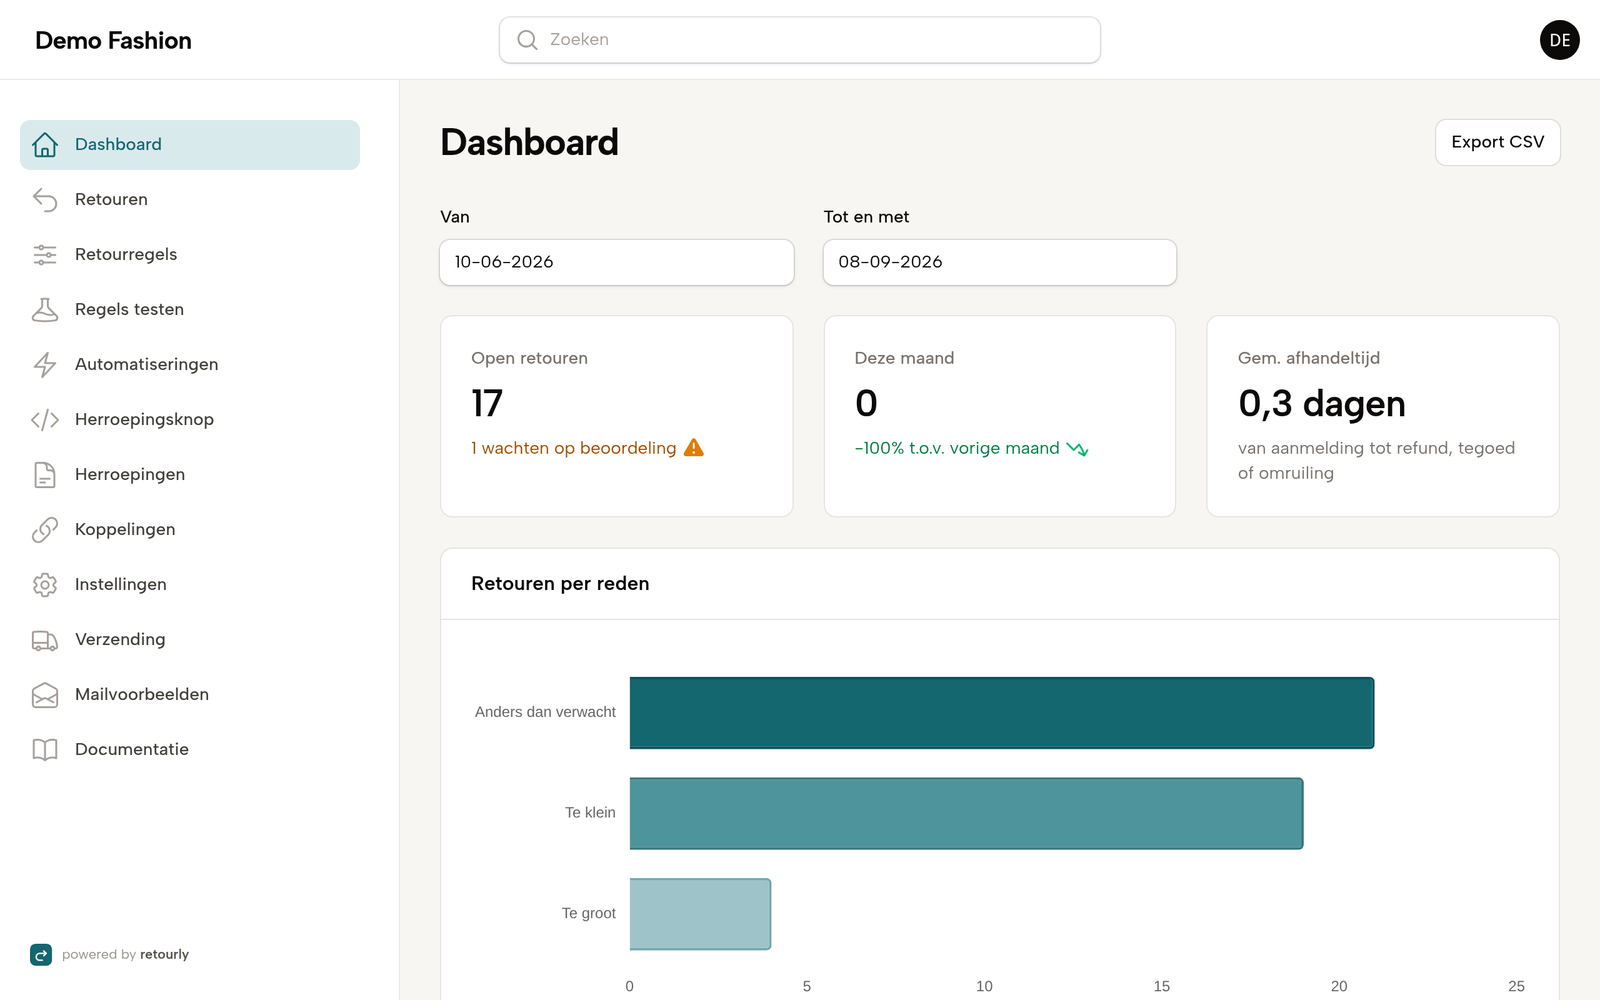Go to Retourregels page
This screenshot has height=1000, width=1600.
point(190,255)
